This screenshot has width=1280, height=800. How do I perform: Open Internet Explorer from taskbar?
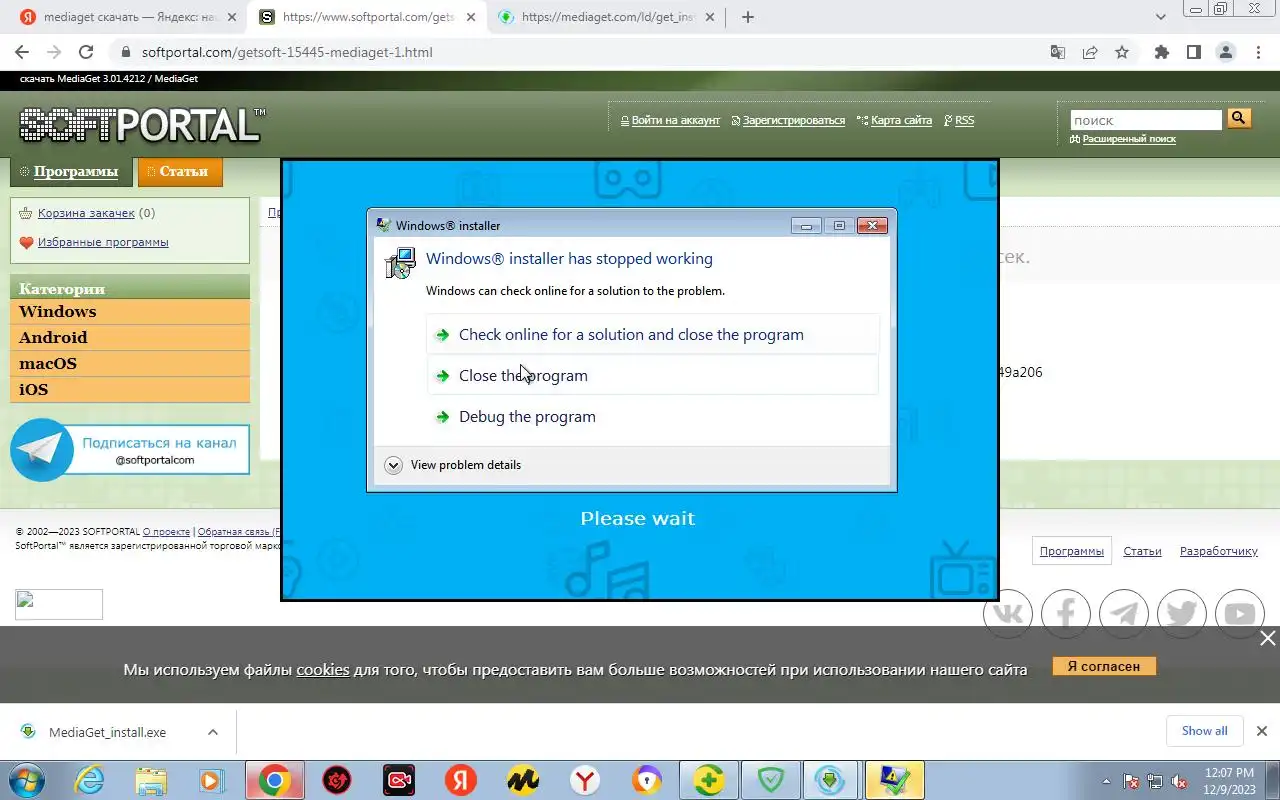[90, 780]
